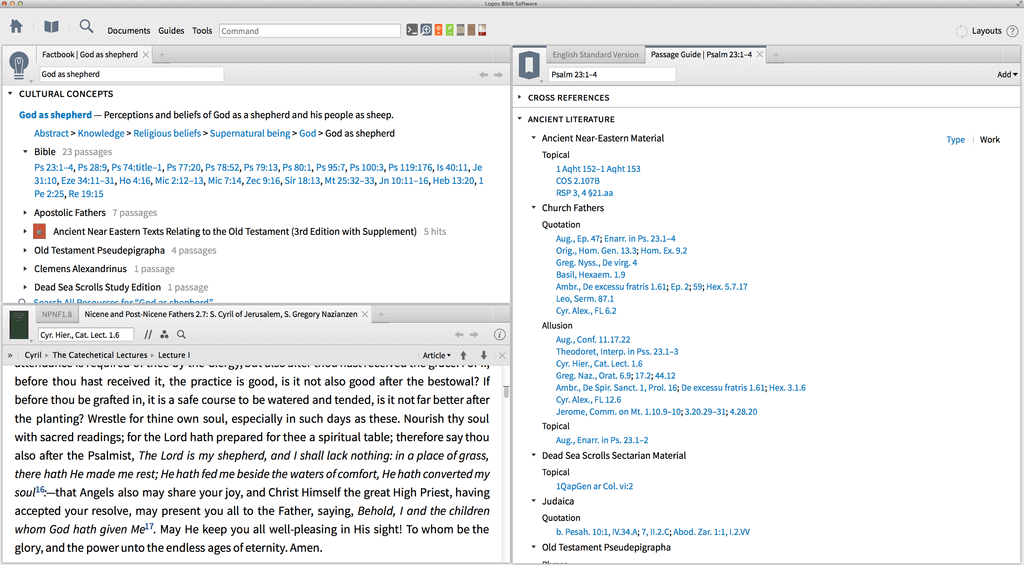The height and width of the screenshot is (565, 1024).
Task: Open Theodoret, Interp. in Pss. 23.1–3
Action: (x=617, y=351)
